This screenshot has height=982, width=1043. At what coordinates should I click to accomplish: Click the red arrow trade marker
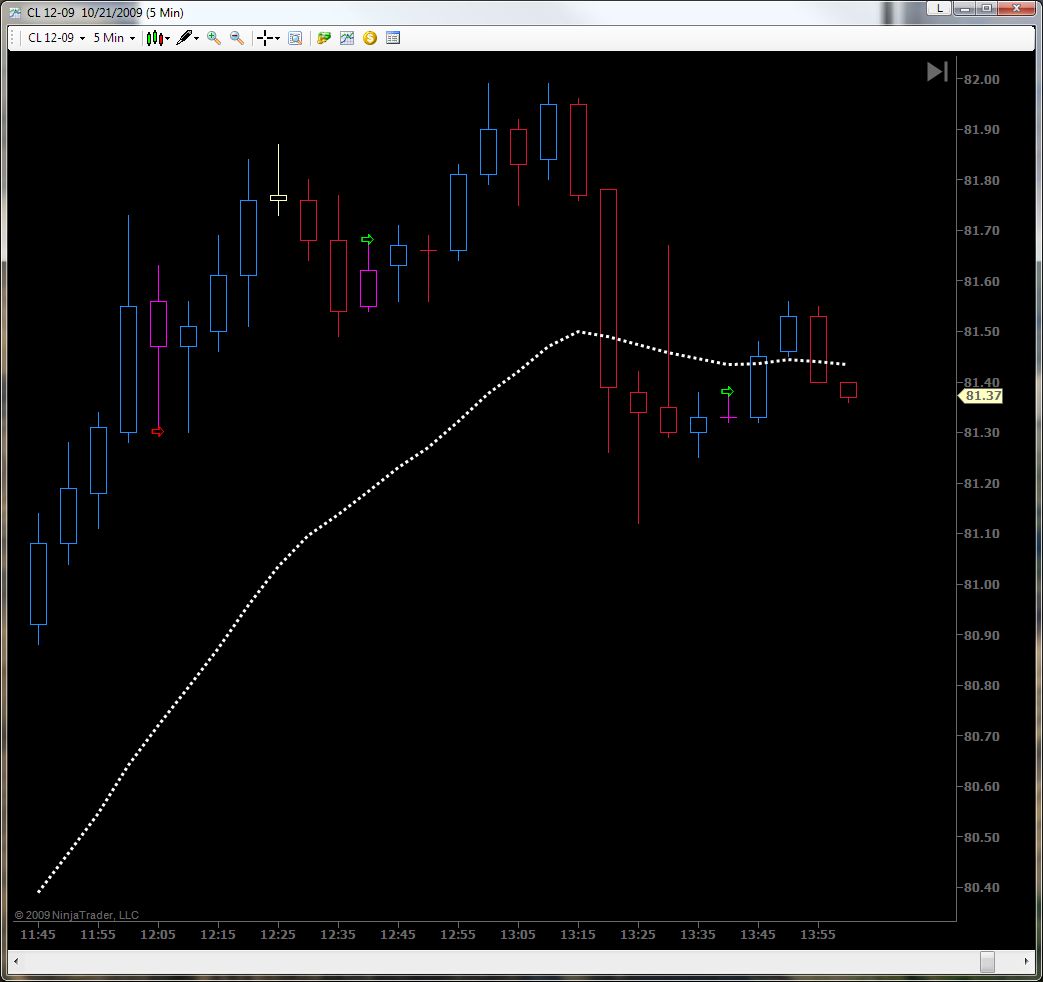(158, 432)
